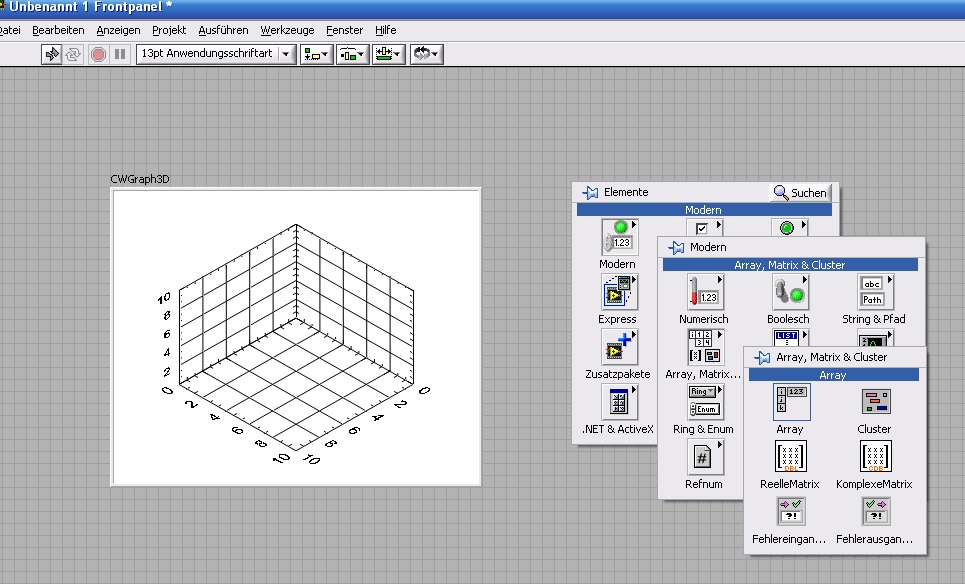Select the Modern palette icon
The width and height of the screenshot is (965, 584).
tap(619, 237)
